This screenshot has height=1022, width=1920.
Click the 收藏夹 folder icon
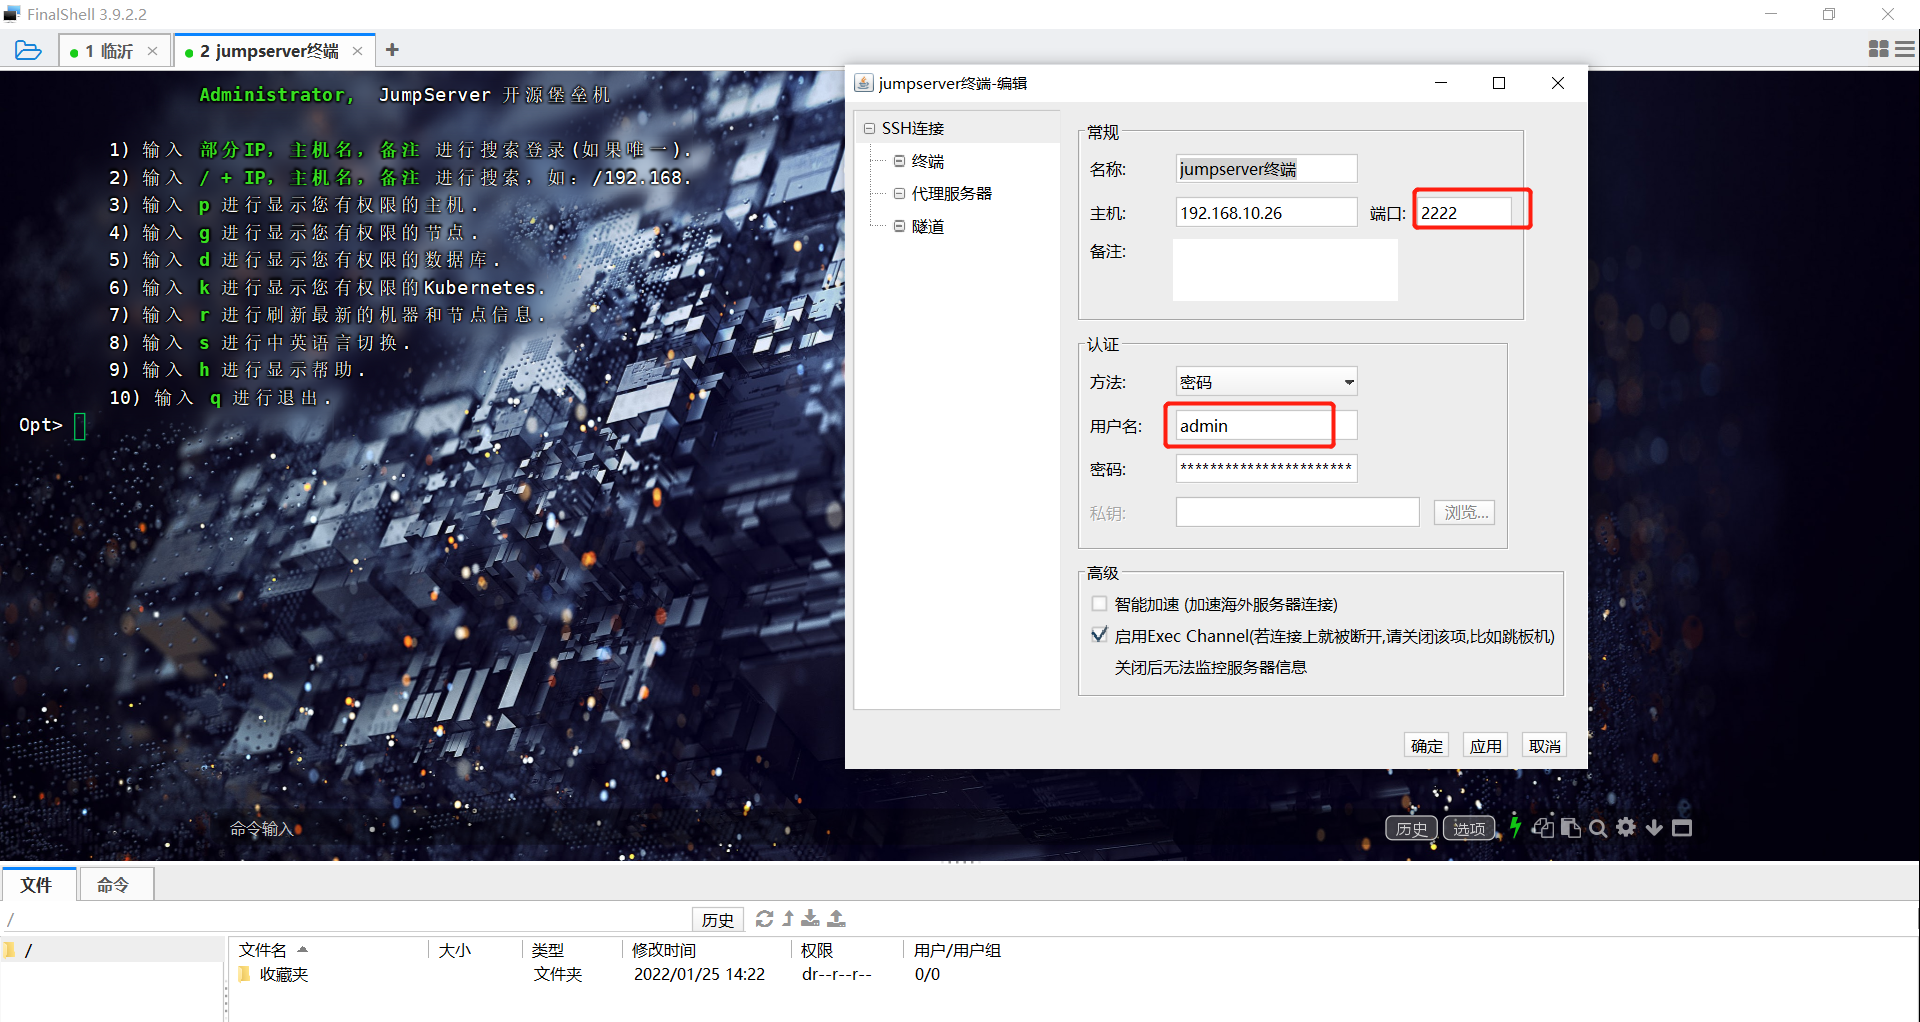coord(245,974)
